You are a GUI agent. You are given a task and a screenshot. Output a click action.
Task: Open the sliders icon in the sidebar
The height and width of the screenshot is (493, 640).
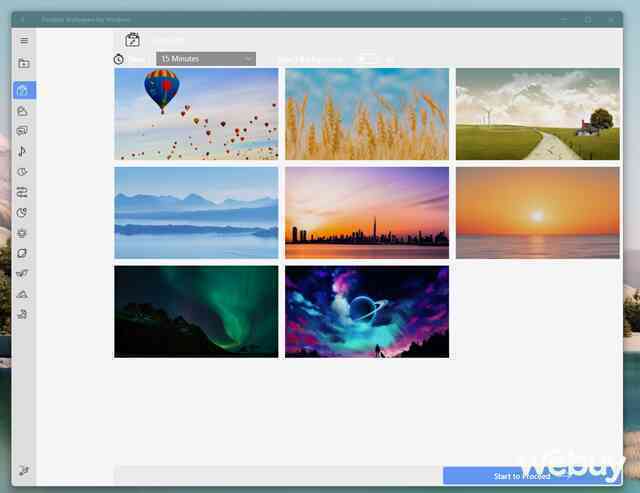pyautogui.click(x=22, y=192)
